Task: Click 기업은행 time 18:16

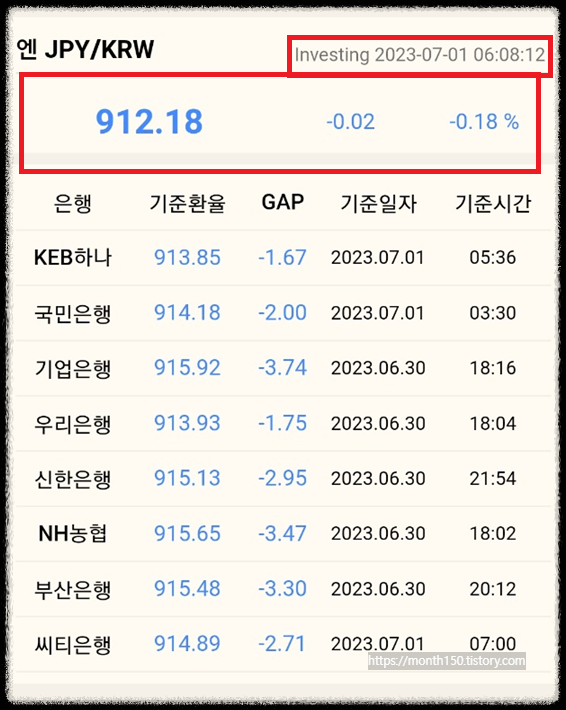Action: point(493,368)
